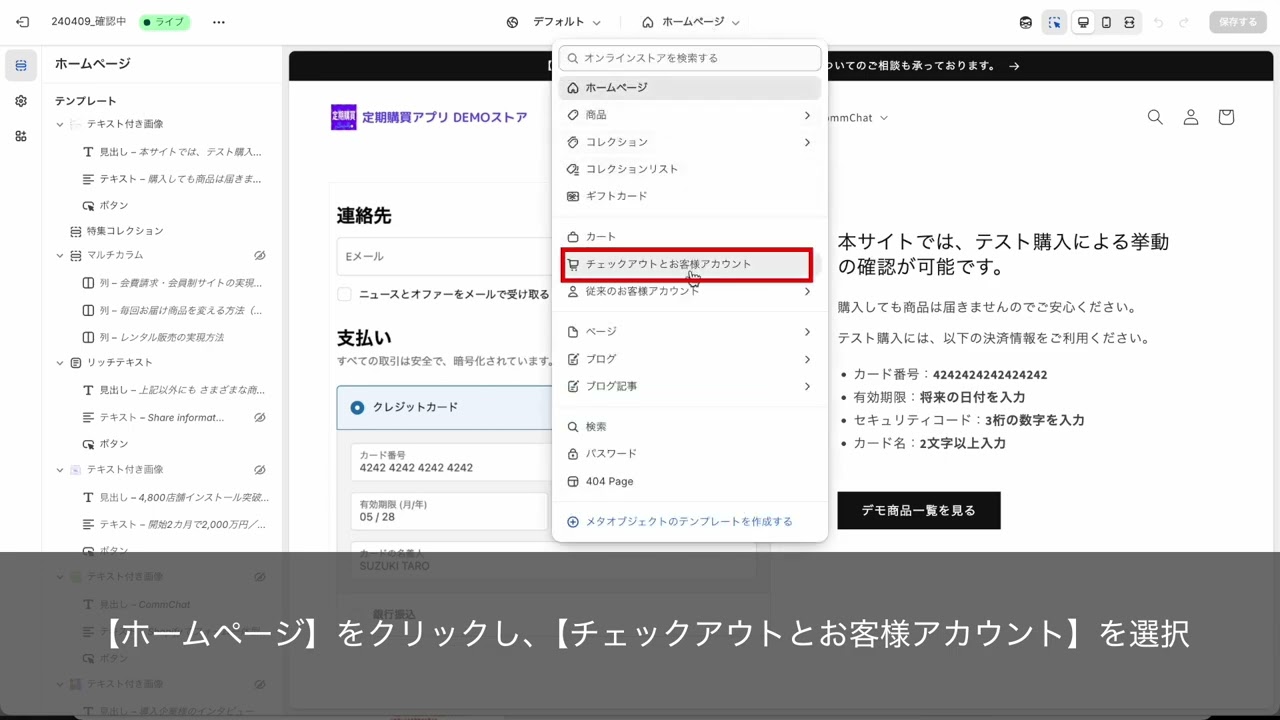Click the 定期購買アプリ DEMOストア logo
This screenshot has width=1280, height=720.
429,117
